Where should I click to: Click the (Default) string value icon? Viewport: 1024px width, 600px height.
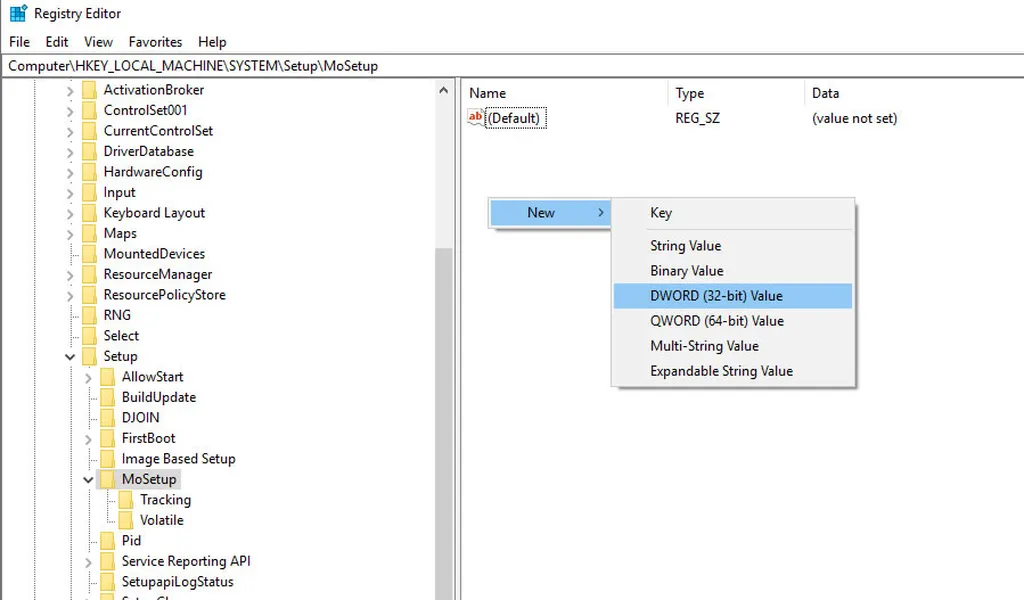(476, 118)
